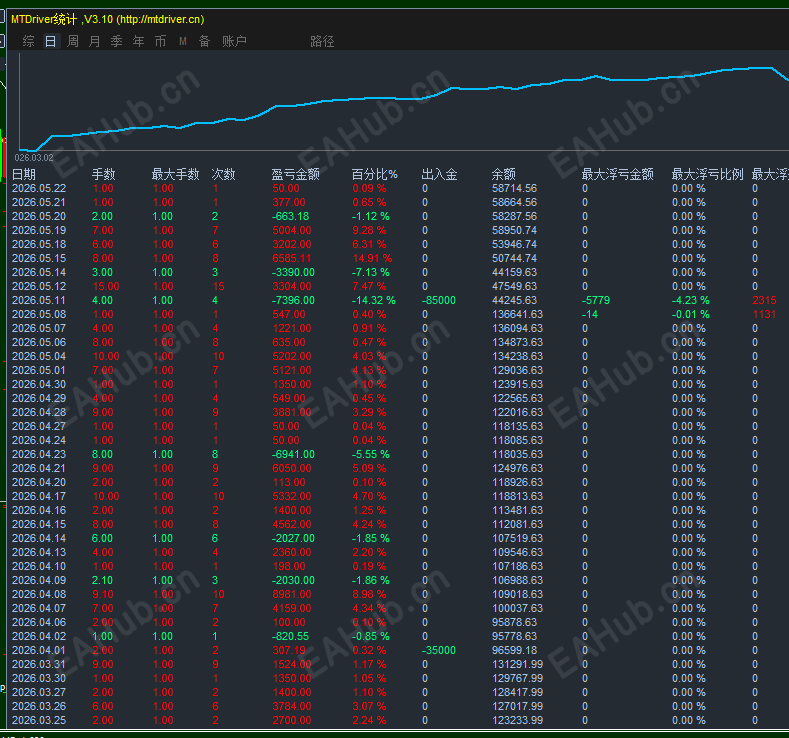Viewport: 789px width, 738px height.
Task: Select the 日 daily statistics tab
Action: 51,41
